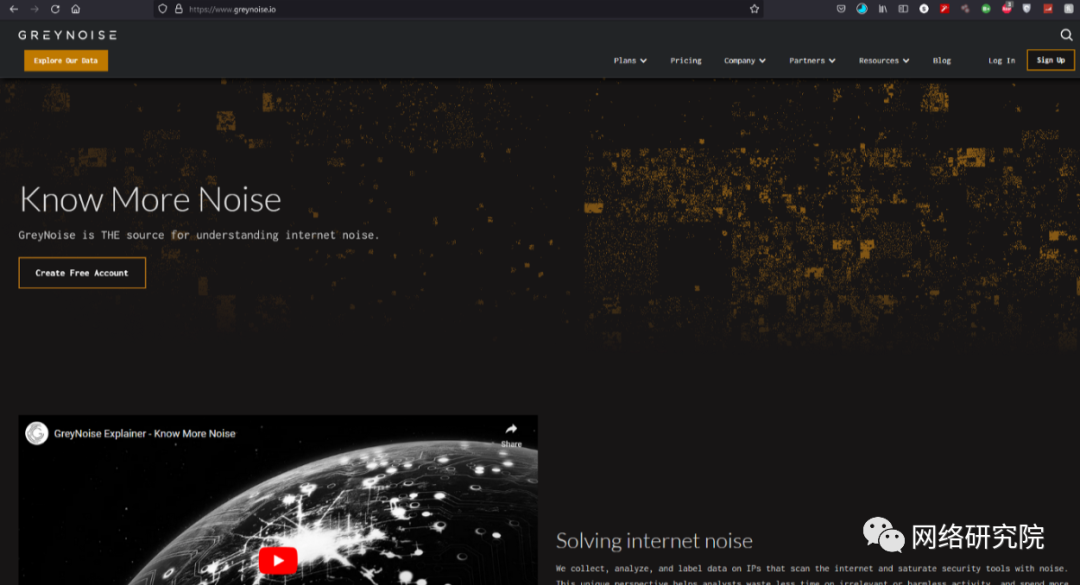Open the browser Library icon
The height and width of the screenshot is (585, 1080).
882,9
